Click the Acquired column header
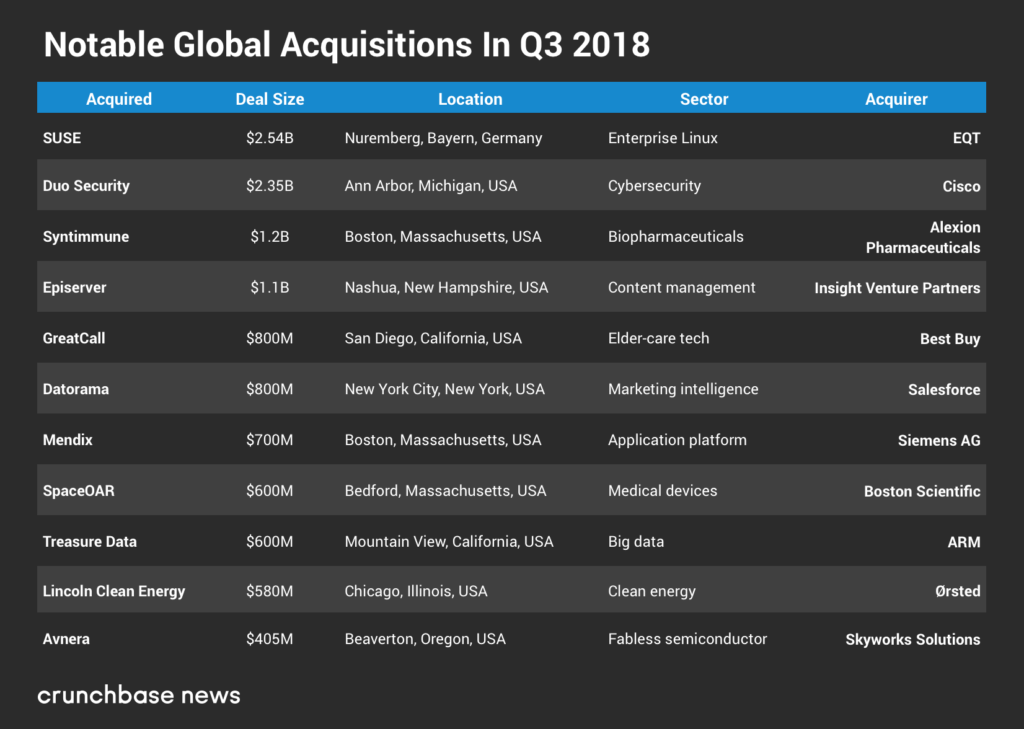1024x729 pixels. [x=119, y=99]
